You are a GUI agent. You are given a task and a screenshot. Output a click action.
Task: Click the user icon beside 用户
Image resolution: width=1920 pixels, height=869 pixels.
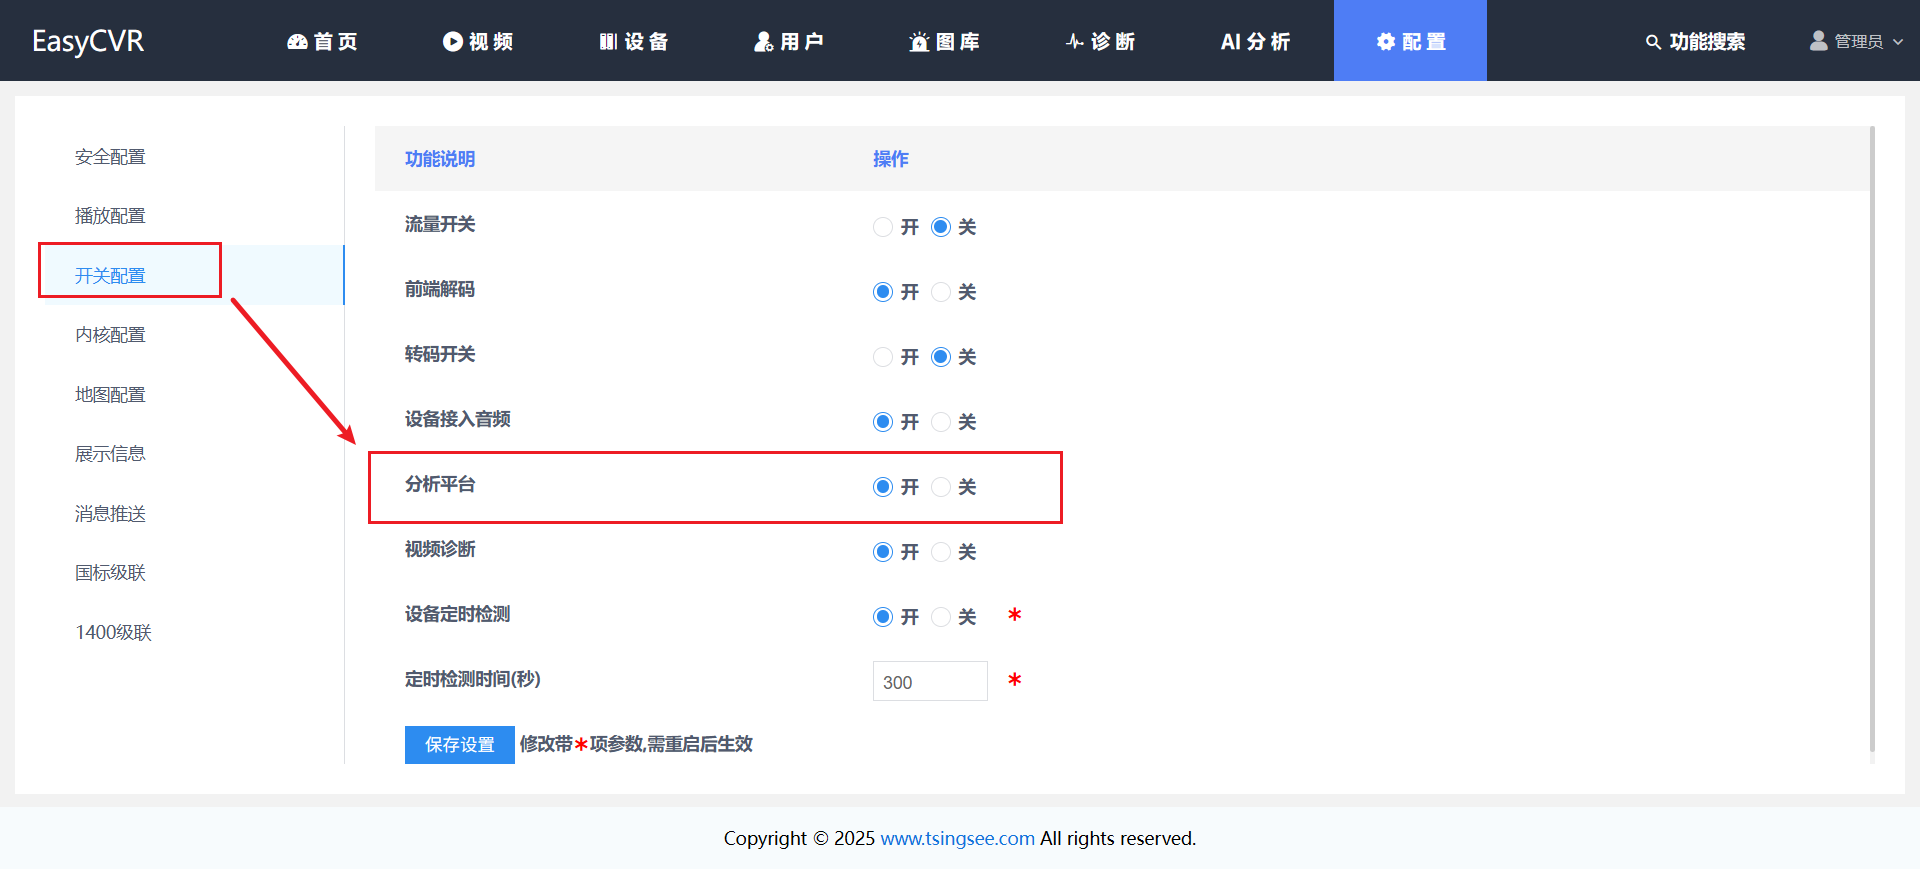point(764,41)
